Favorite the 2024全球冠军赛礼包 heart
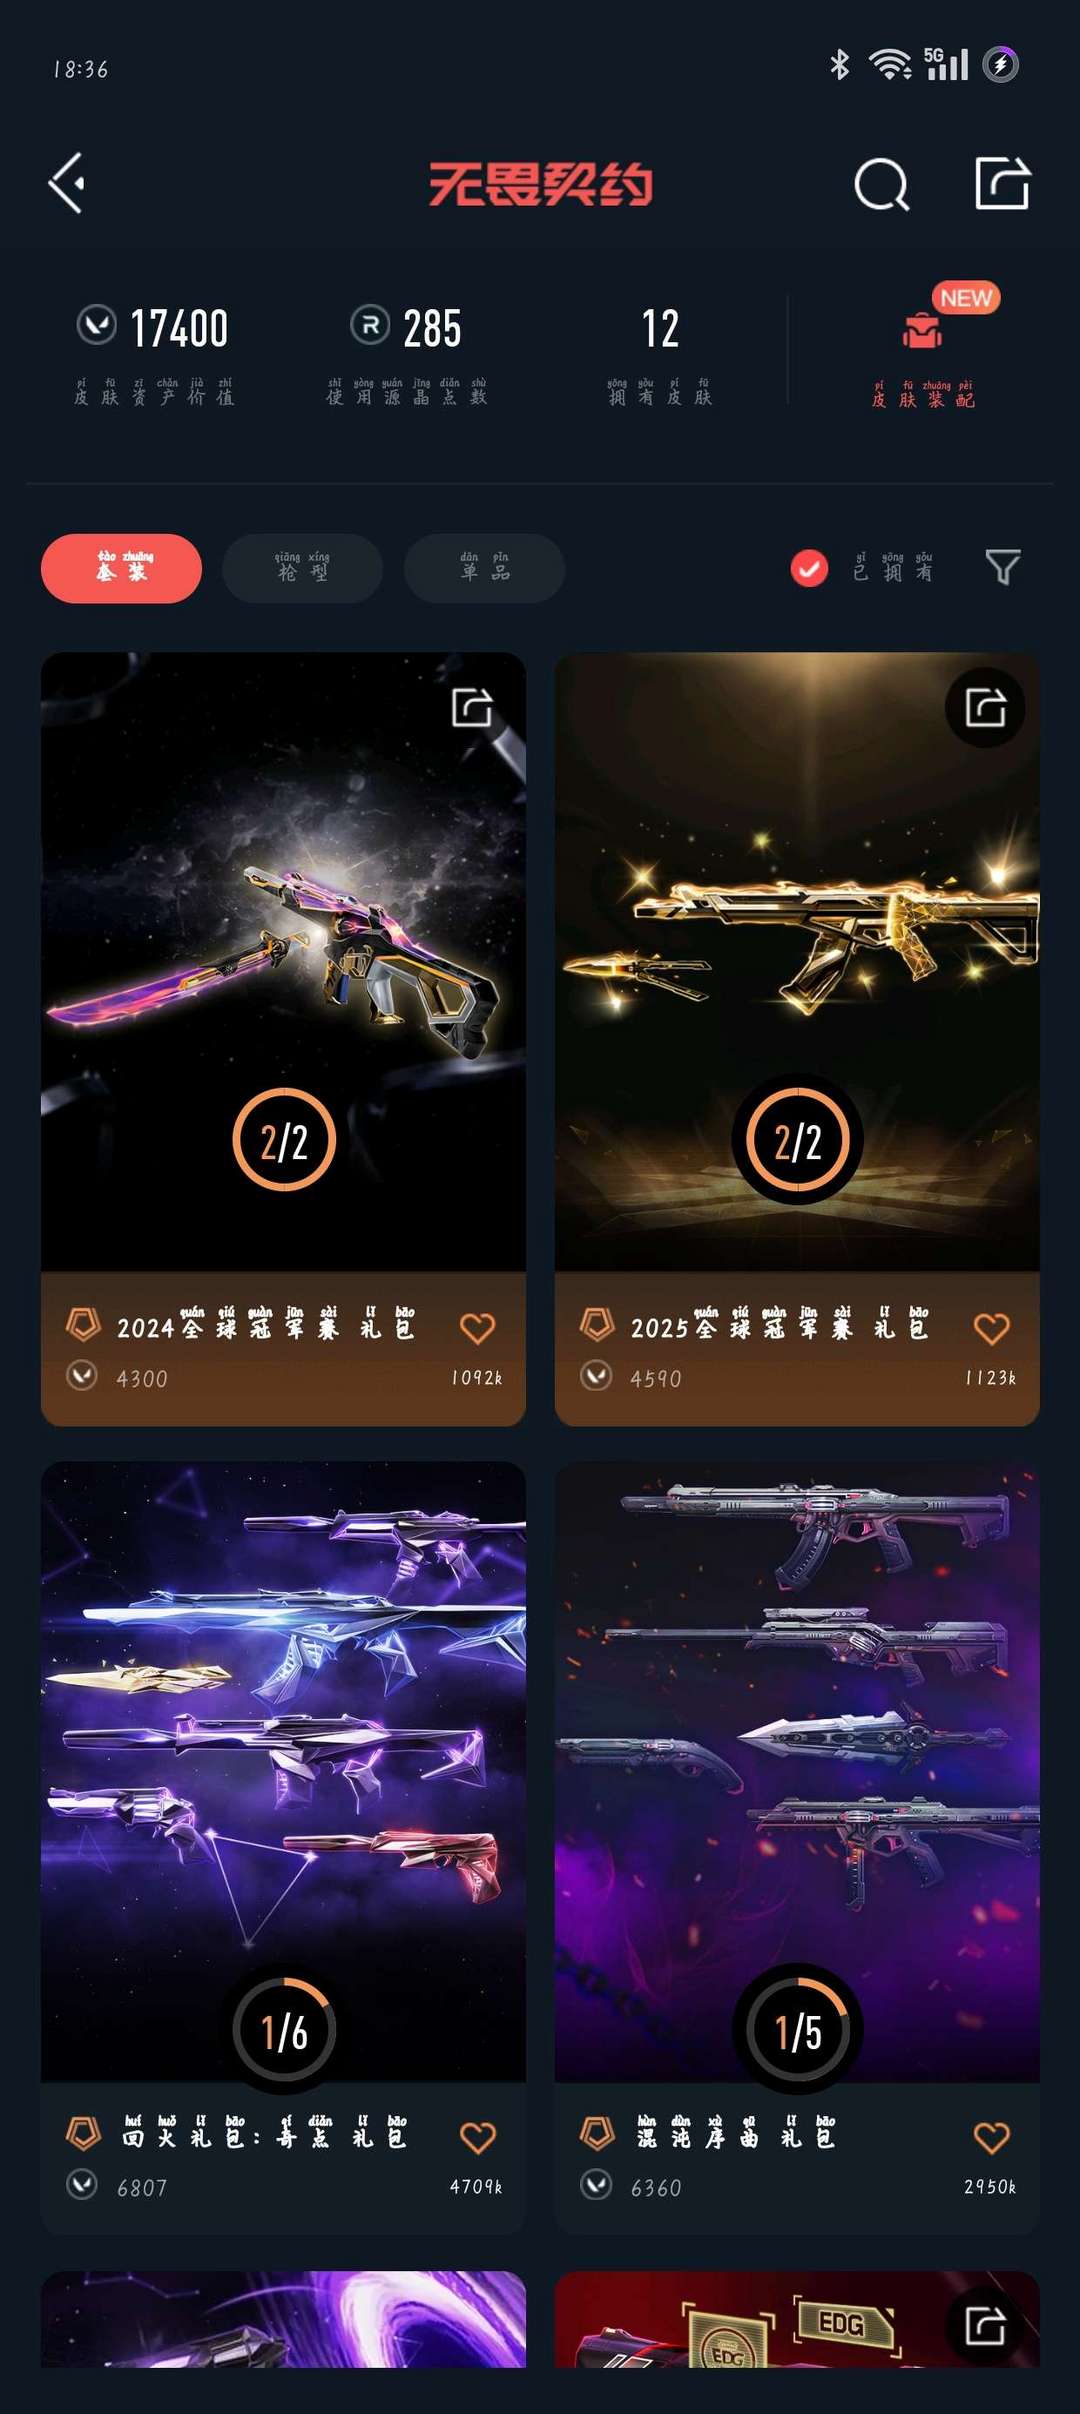1080x2414 pixels. [477, 1328]
